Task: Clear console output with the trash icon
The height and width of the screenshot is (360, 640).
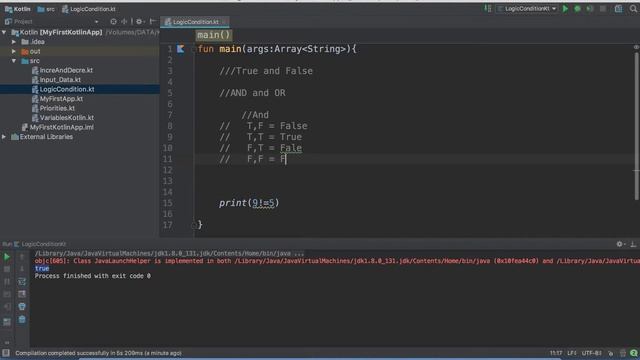Action: pyautogui.click(x=22, y=319)
